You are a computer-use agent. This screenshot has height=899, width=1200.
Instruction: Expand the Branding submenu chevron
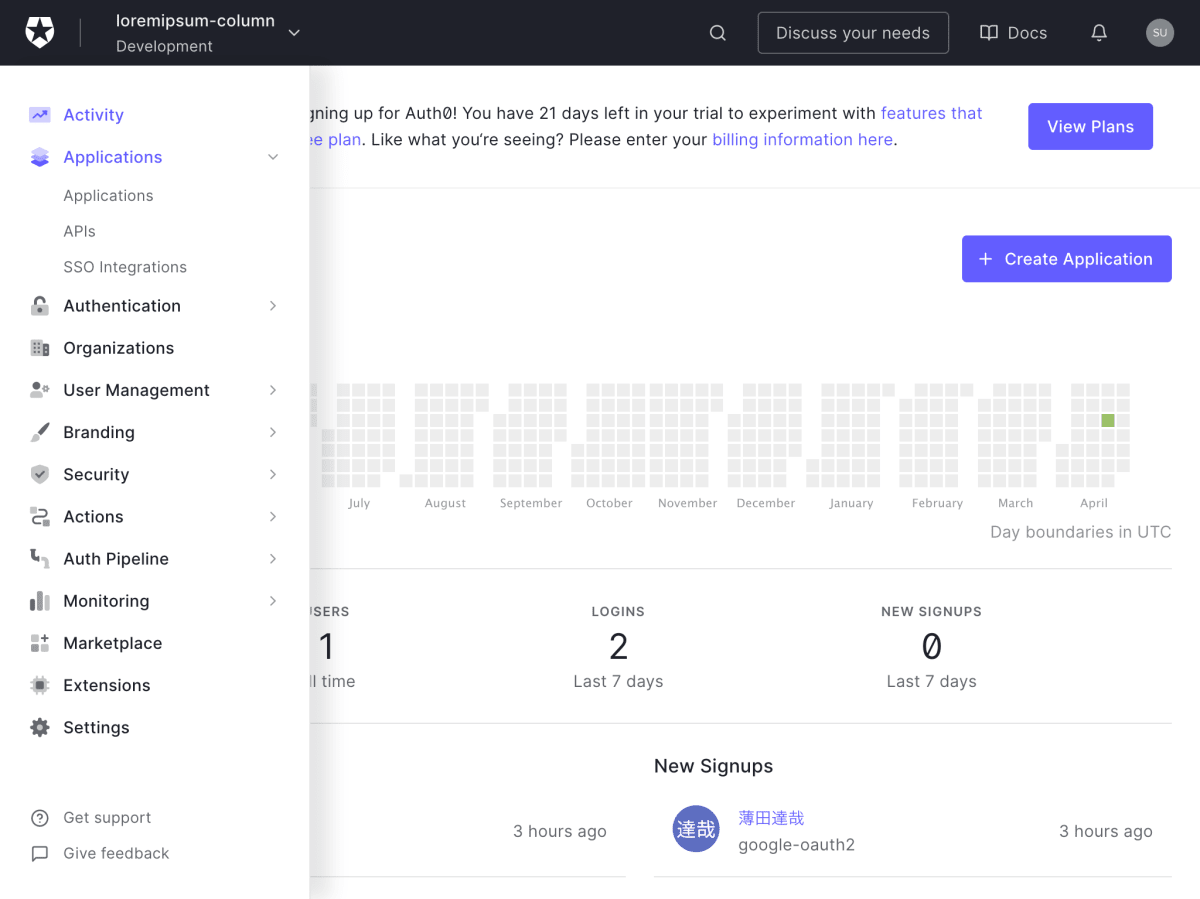(273, 432)
